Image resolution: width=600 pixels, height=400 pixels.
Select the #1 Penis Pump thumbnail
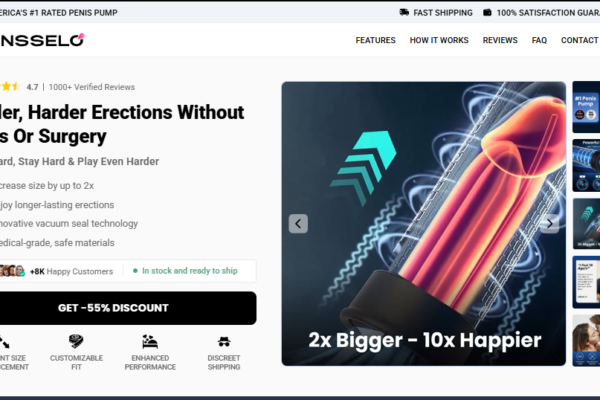tap(586, 107)
